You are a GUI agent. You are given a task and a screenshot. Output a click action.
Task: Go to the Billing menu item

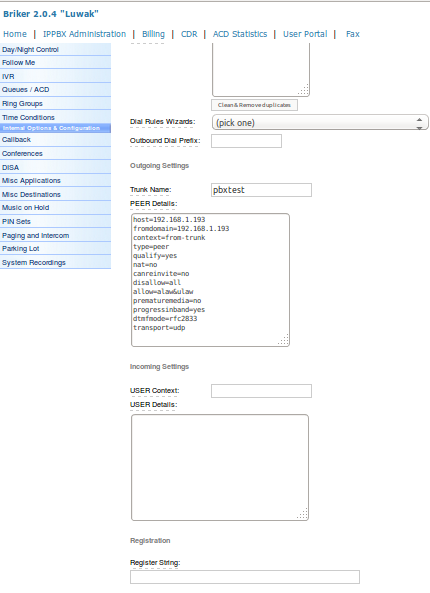pyautogui.click(x=153, y=34)
